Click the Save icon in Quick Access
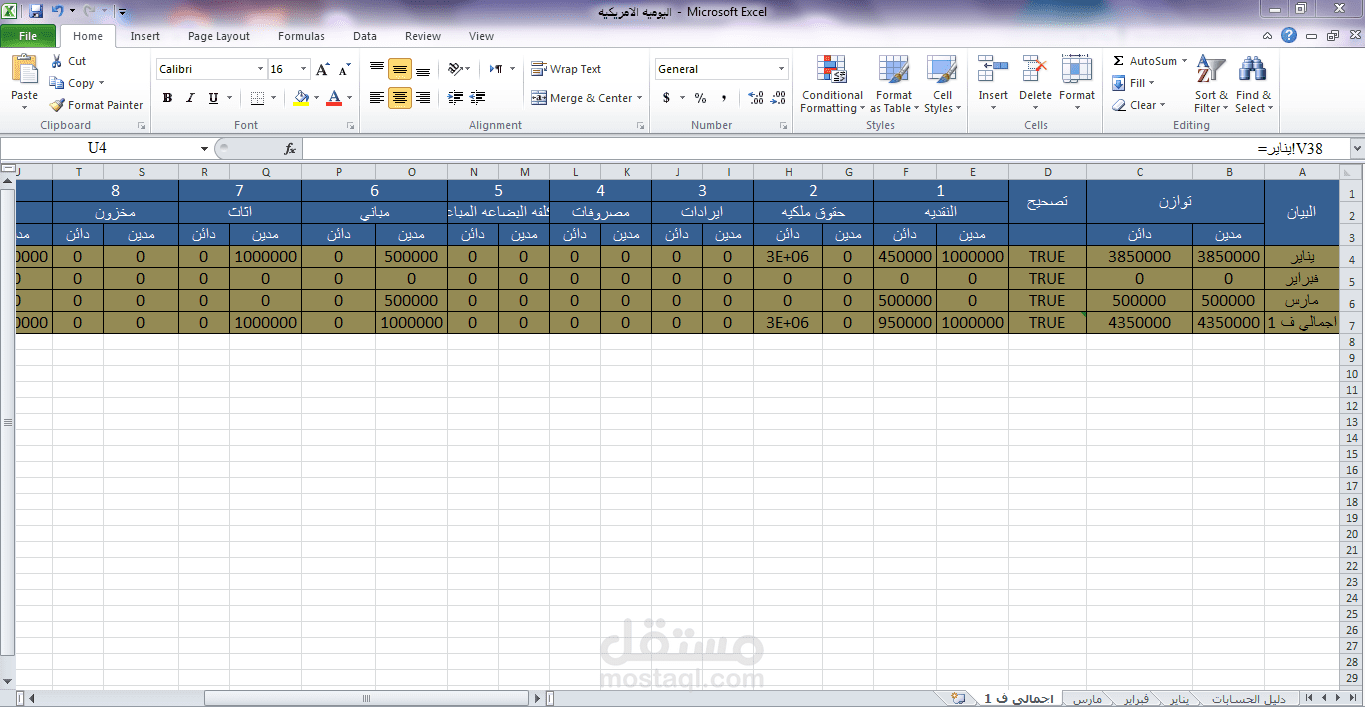 pyautogui.click(x=36, y=11)
